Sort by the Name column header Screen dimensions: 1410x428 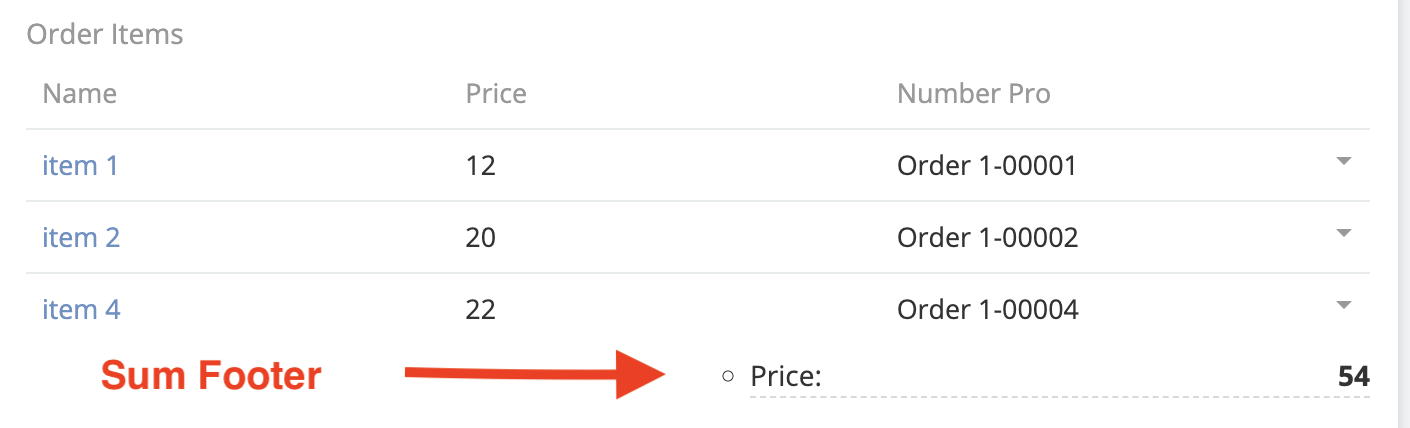pyautogui.click(x=80, y=94)
